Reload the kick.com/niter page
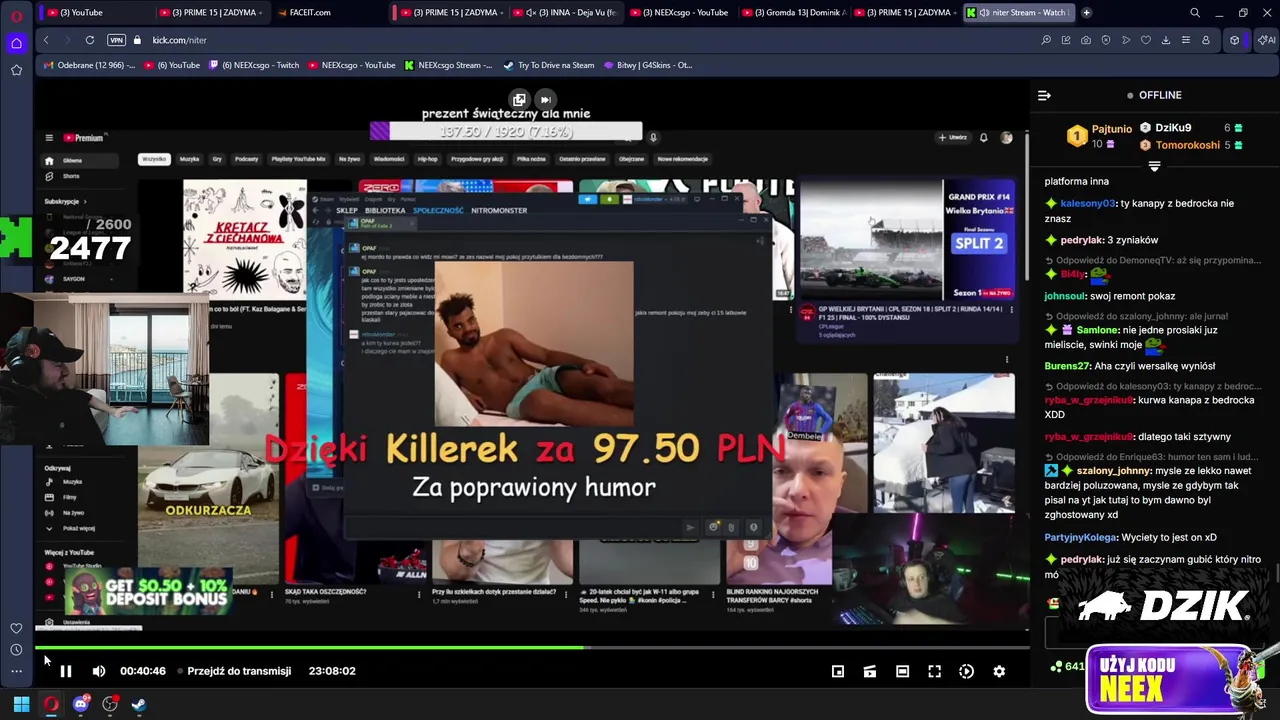 [90, 40]
